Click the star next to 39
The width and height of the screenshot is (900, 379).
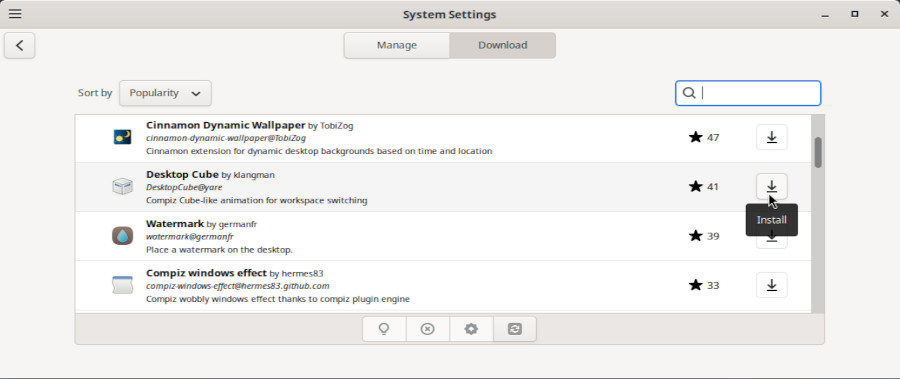696,235
